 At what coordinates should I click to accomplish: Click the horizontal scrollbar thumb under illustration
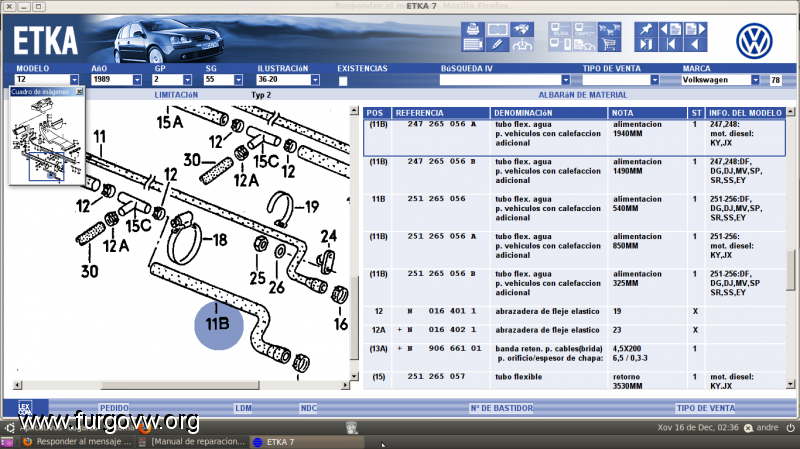click(x=180, y=385)
